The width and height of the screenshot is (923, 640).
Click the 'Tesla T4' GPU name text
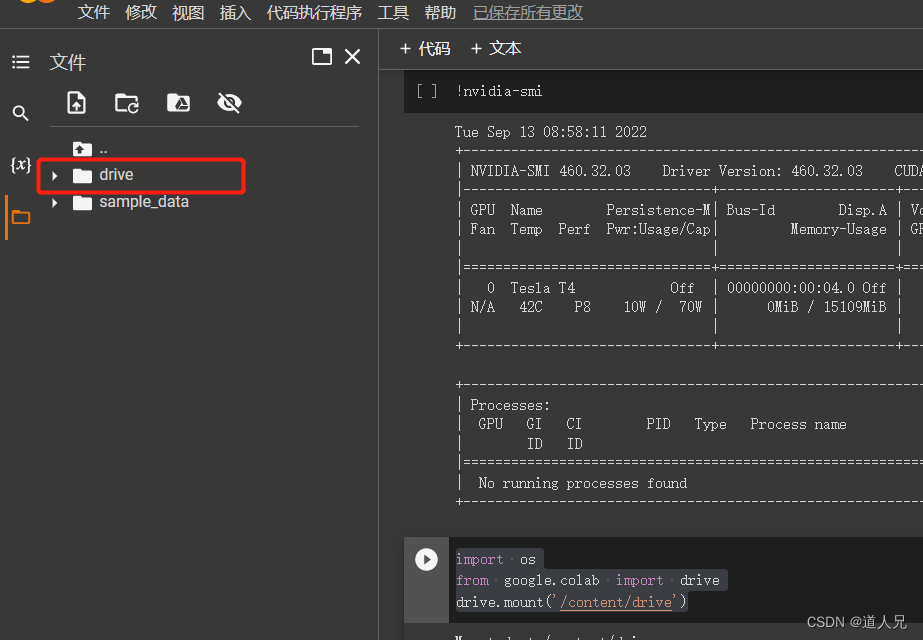[543, 288]
